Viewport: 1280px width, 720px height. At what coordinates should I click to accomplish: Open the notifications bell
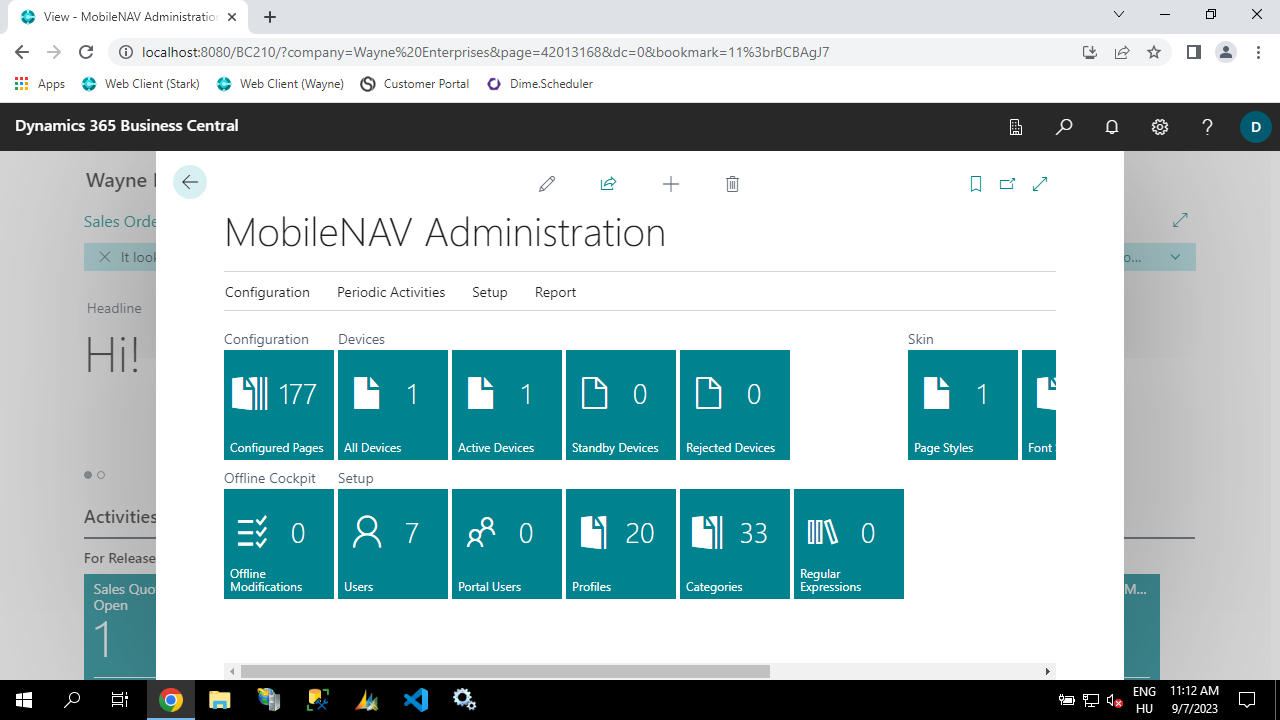[1112, 127]
